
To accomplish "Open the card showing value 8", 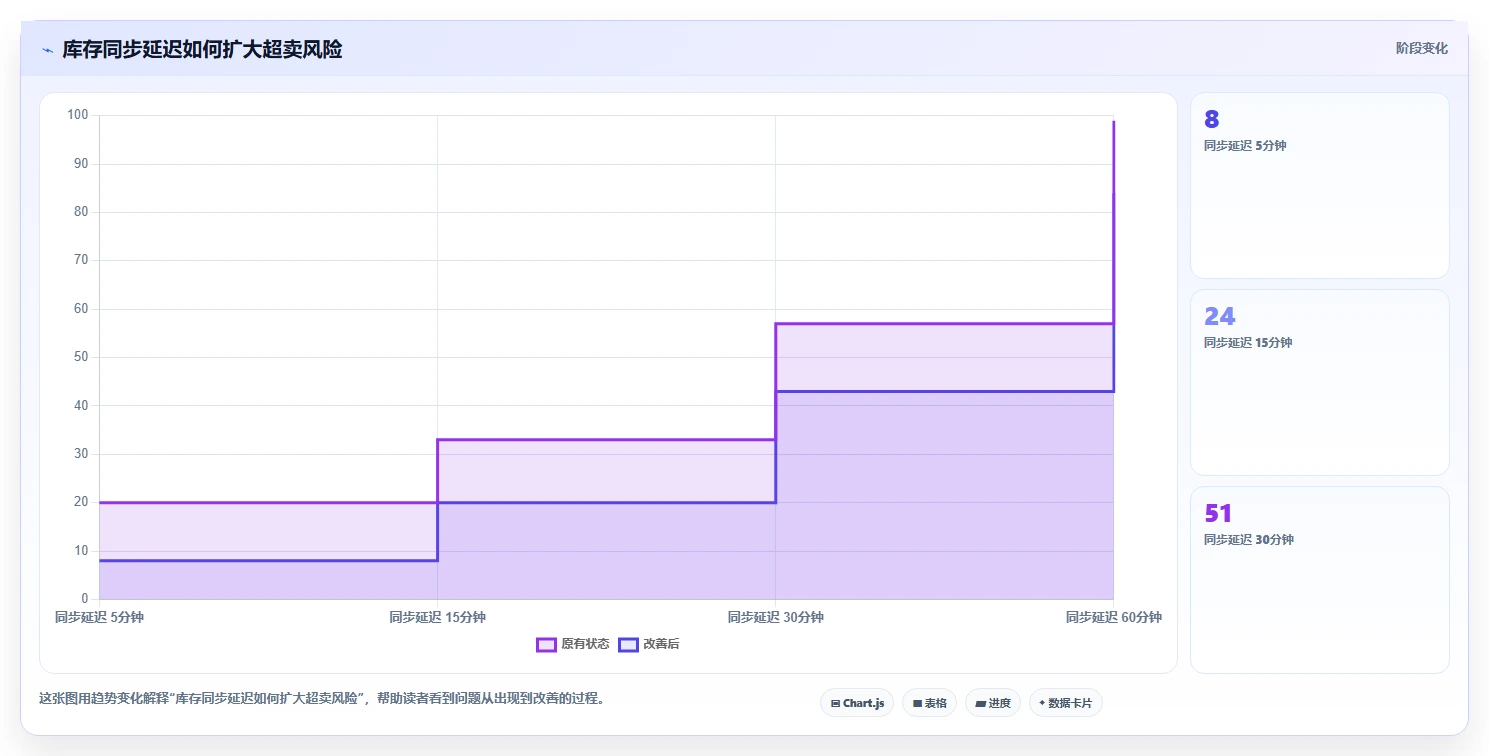I will [x=1319, y=185].
